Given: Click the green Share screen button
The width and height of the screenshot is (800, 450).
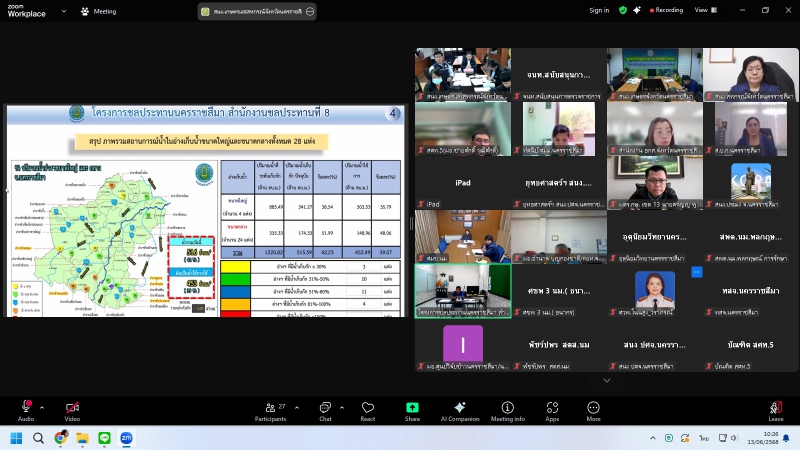Looking at the screenshot, I should (412, 408).
